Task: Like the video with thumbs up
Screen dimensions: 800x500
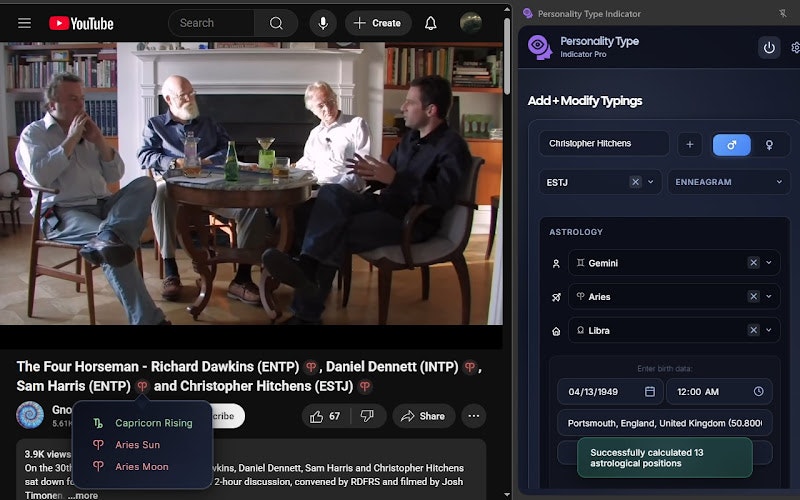Action: click(x=326, y=416)
